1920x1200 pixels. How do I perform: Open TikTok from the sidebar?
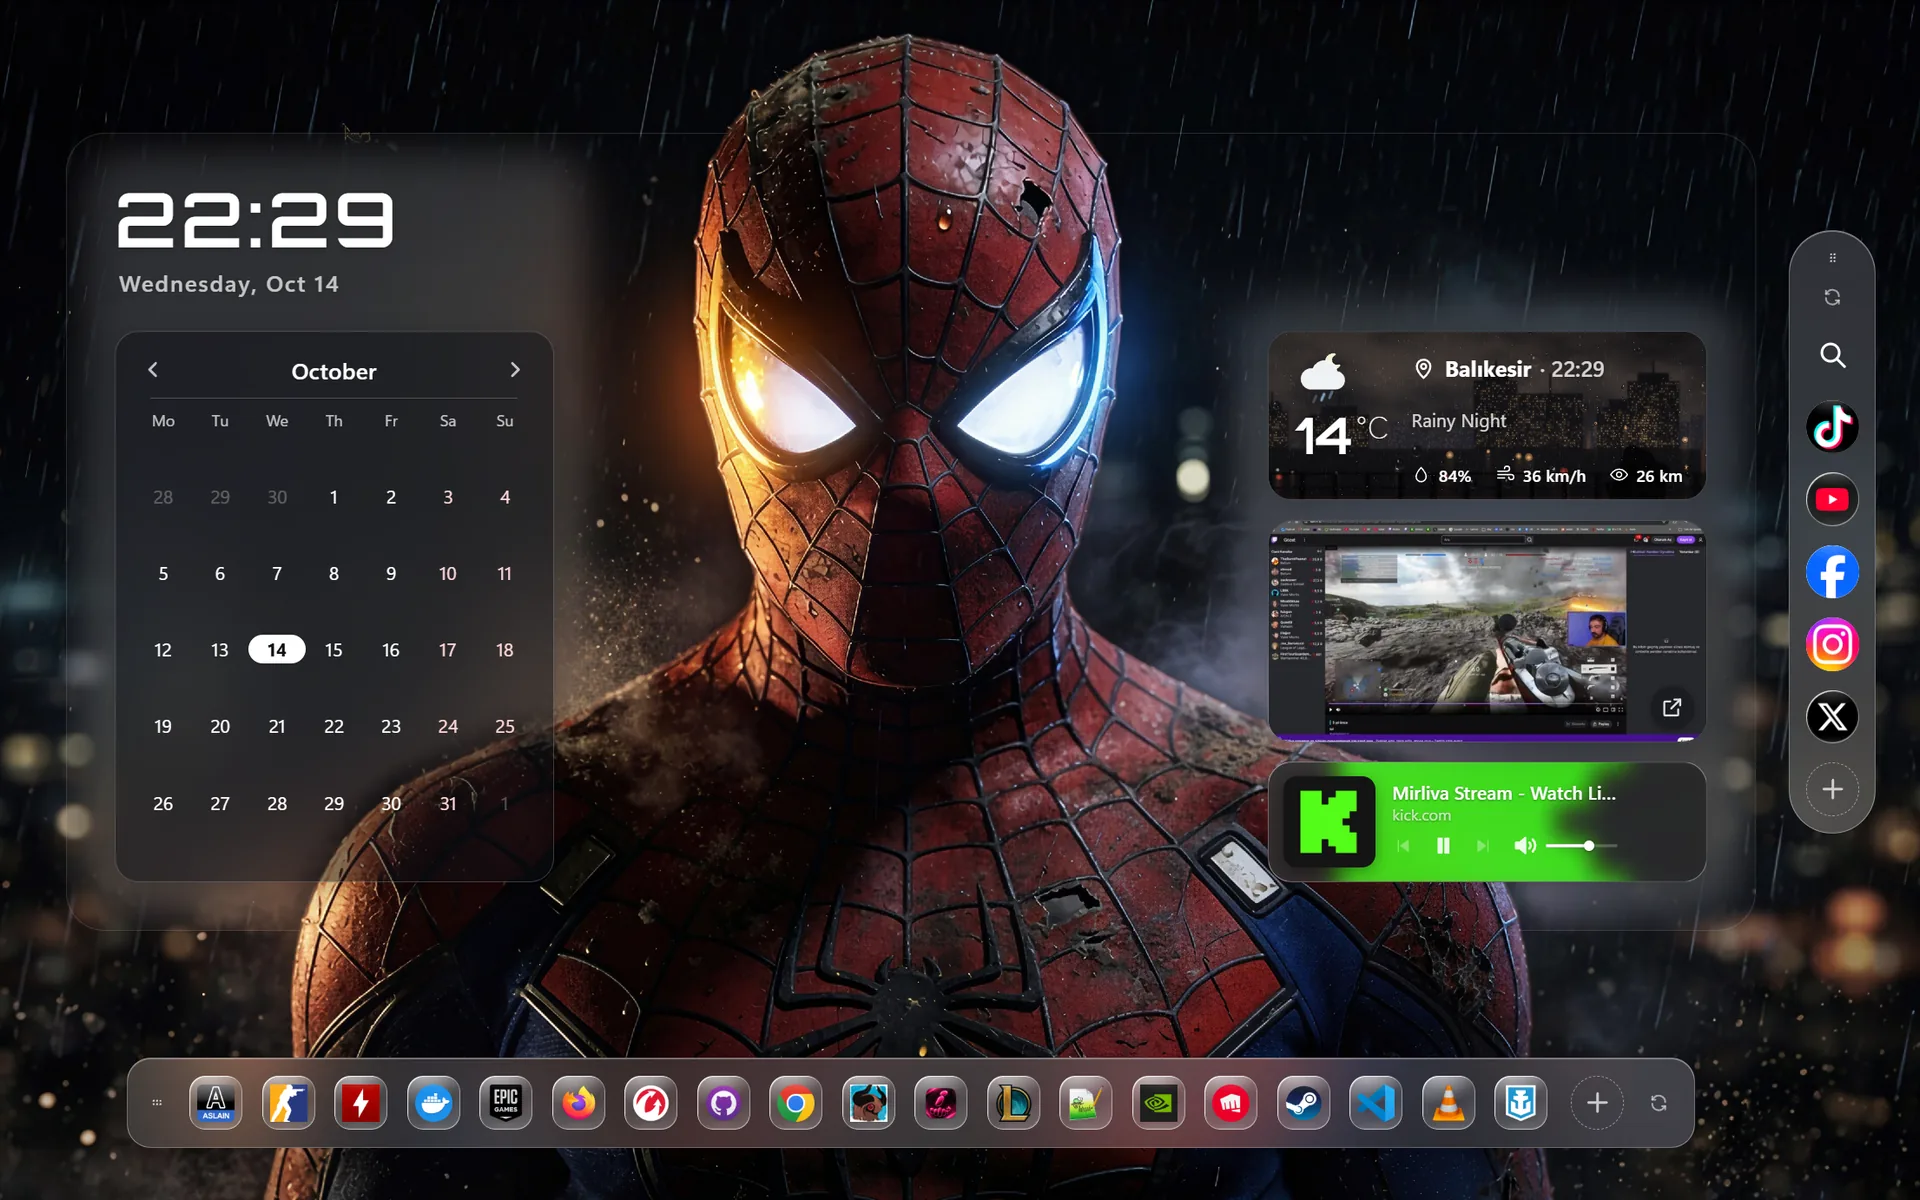point(1832,427)
